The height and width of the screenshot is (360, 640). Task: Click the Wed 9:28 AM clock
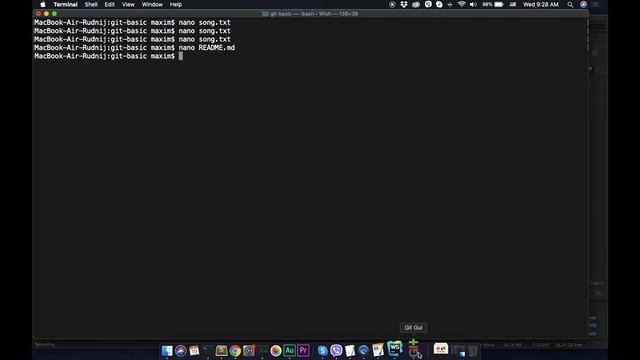541,4
